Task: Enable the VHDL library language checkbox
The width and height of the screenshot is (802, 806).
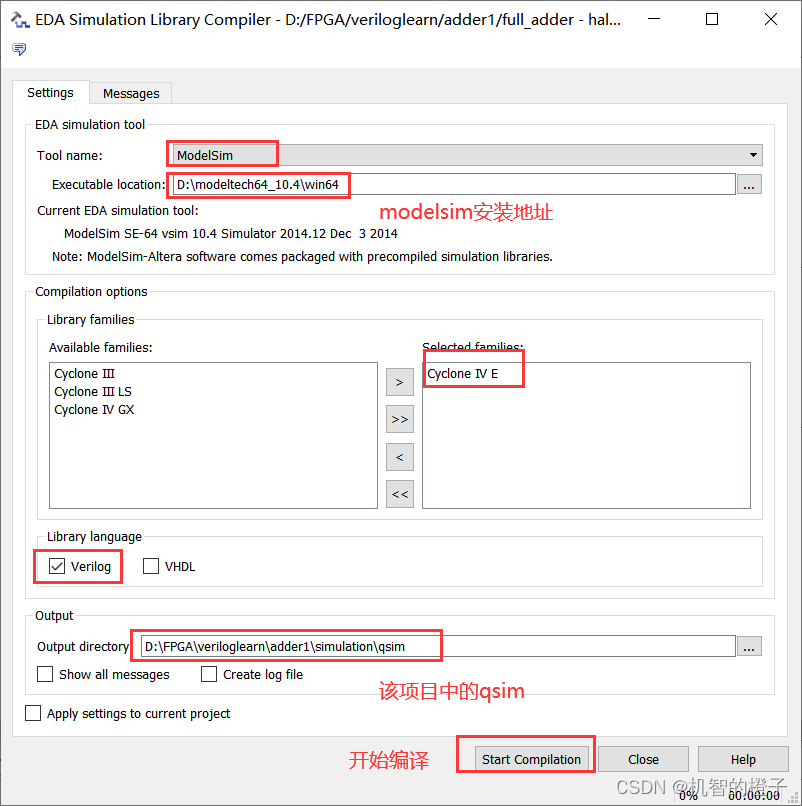Action: tap(151, 566)
